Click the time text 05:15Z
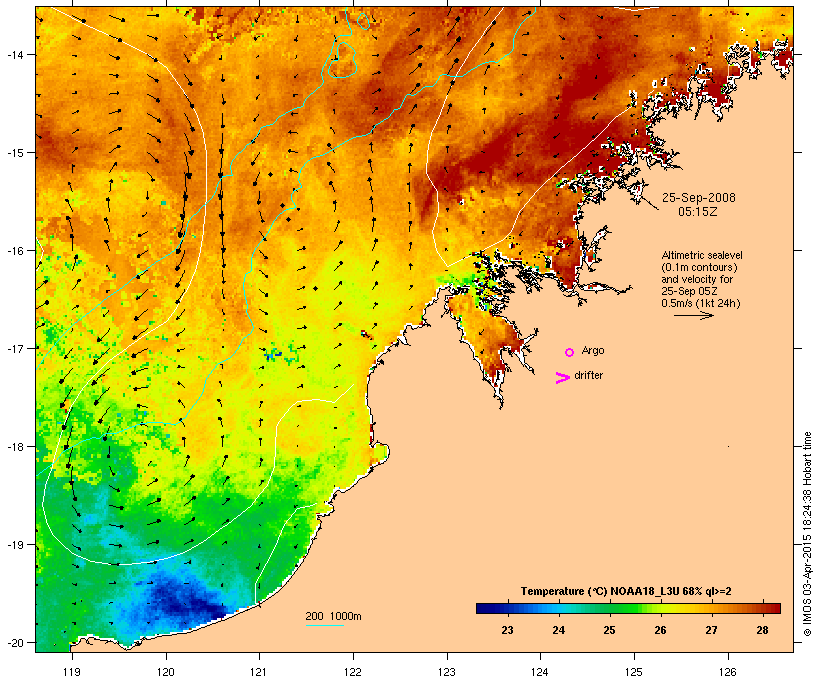The height and width of the screenshot is (680, 820). [698, 212]
